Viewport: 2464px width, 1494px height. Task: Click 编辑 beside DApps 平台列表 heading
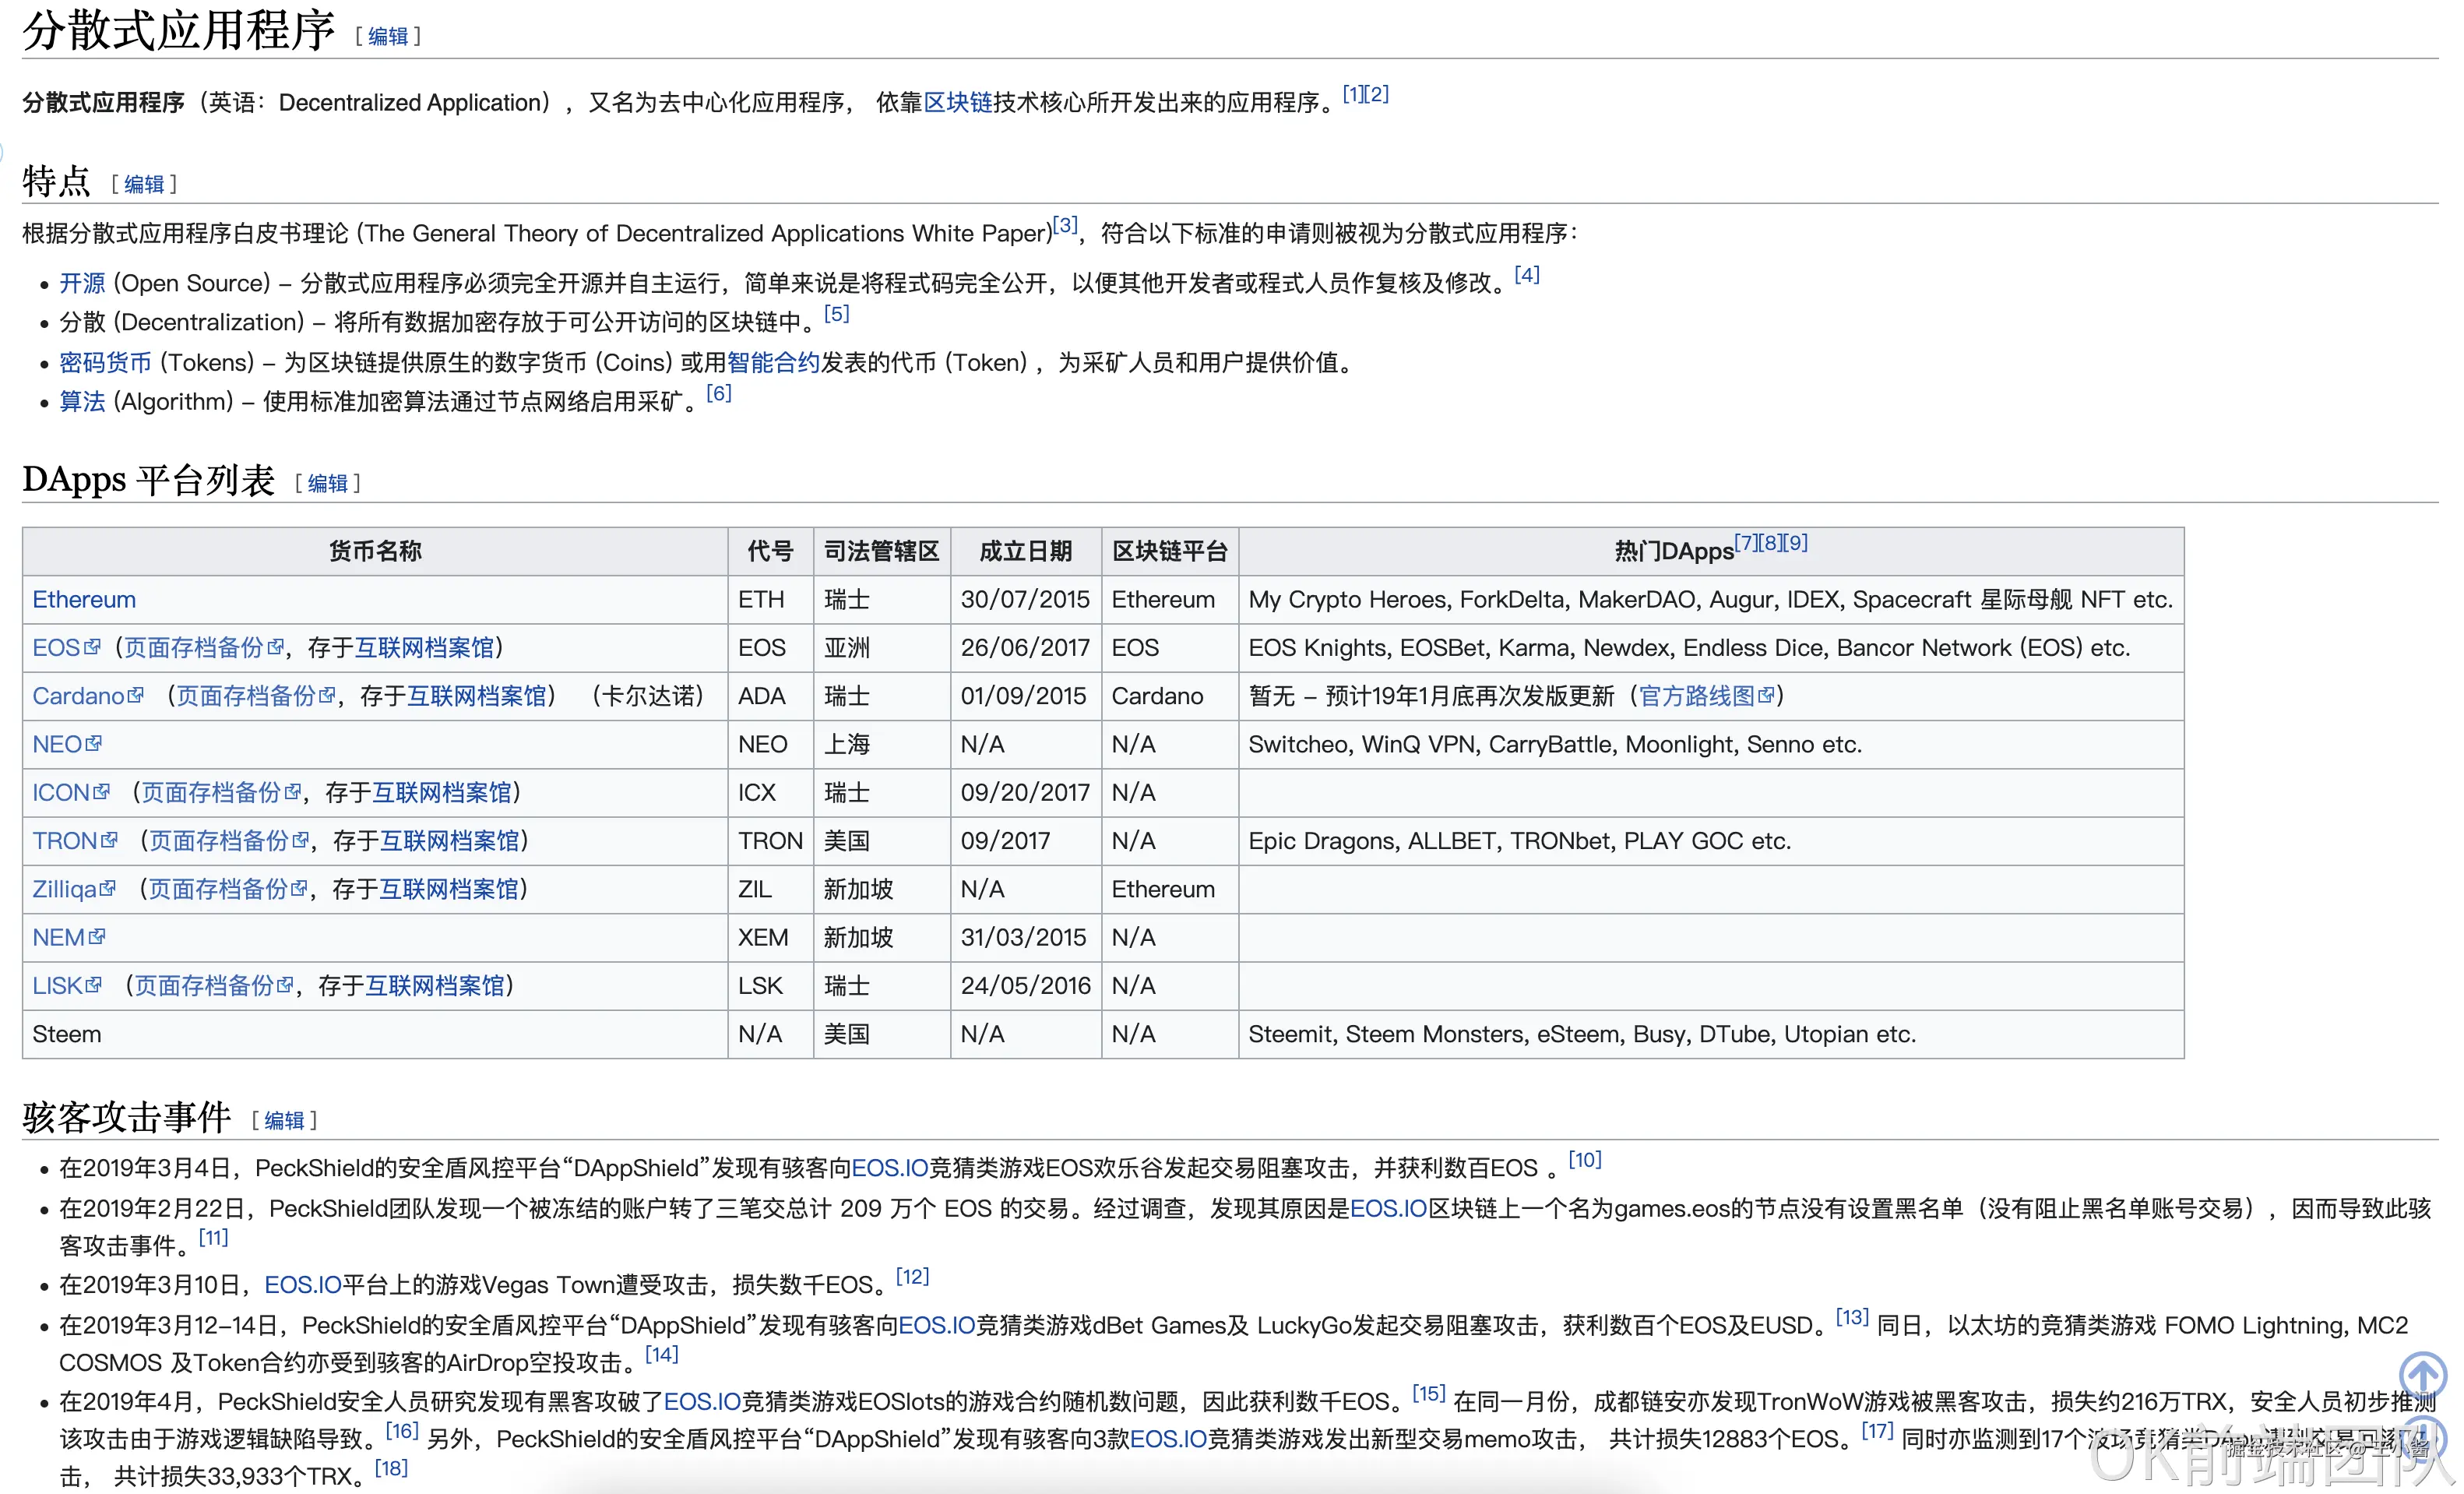tap(327, 483)
